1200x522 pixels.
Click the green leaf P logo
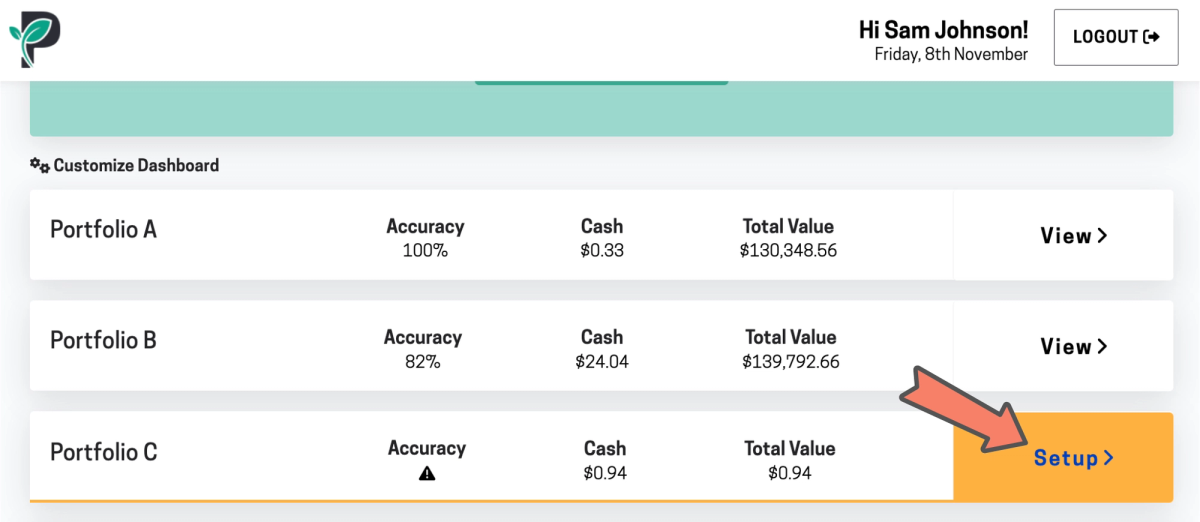tap(35, 40)
